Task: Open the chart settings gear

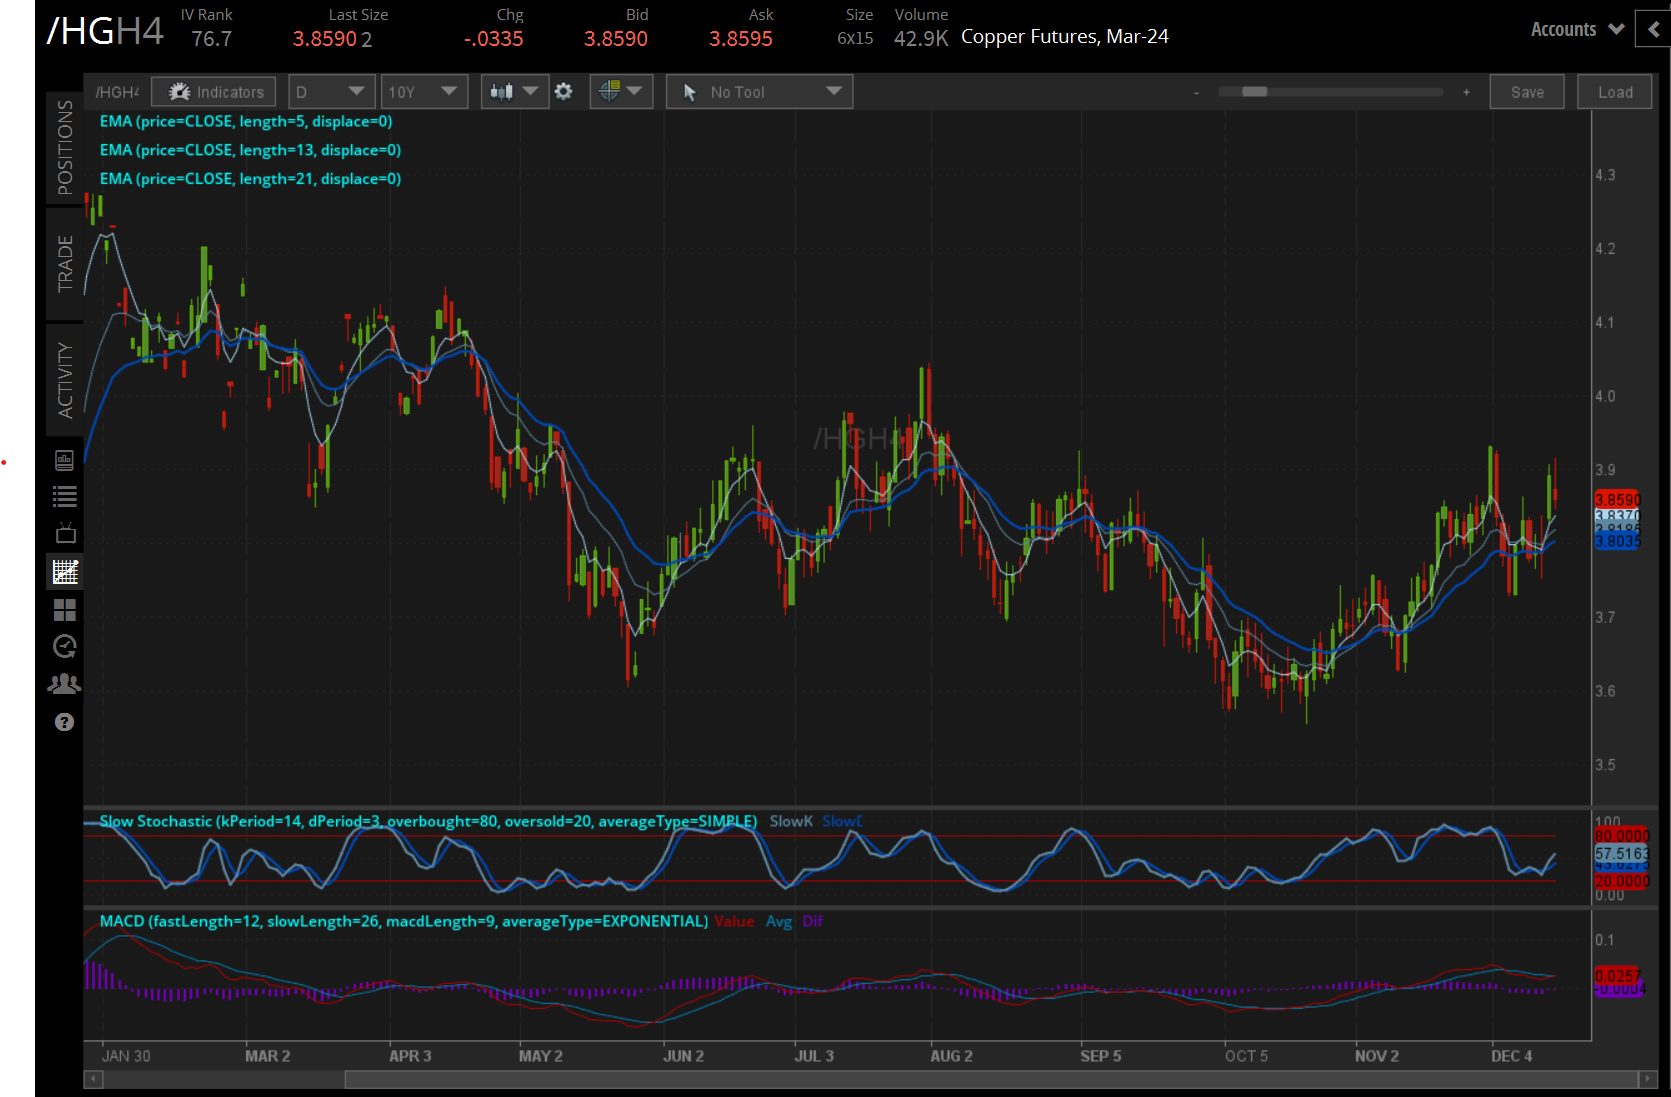Action: [564, 92]
